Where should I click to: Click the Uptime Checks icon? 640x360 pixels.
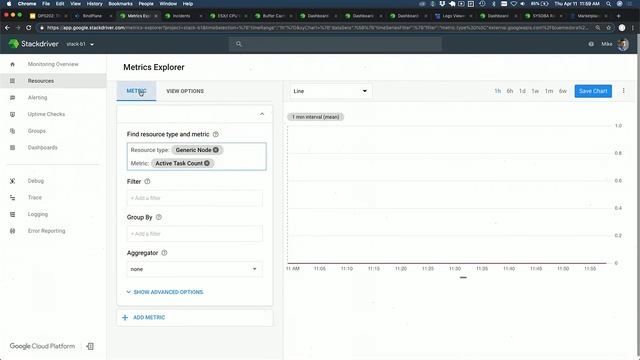coord(12,114)
